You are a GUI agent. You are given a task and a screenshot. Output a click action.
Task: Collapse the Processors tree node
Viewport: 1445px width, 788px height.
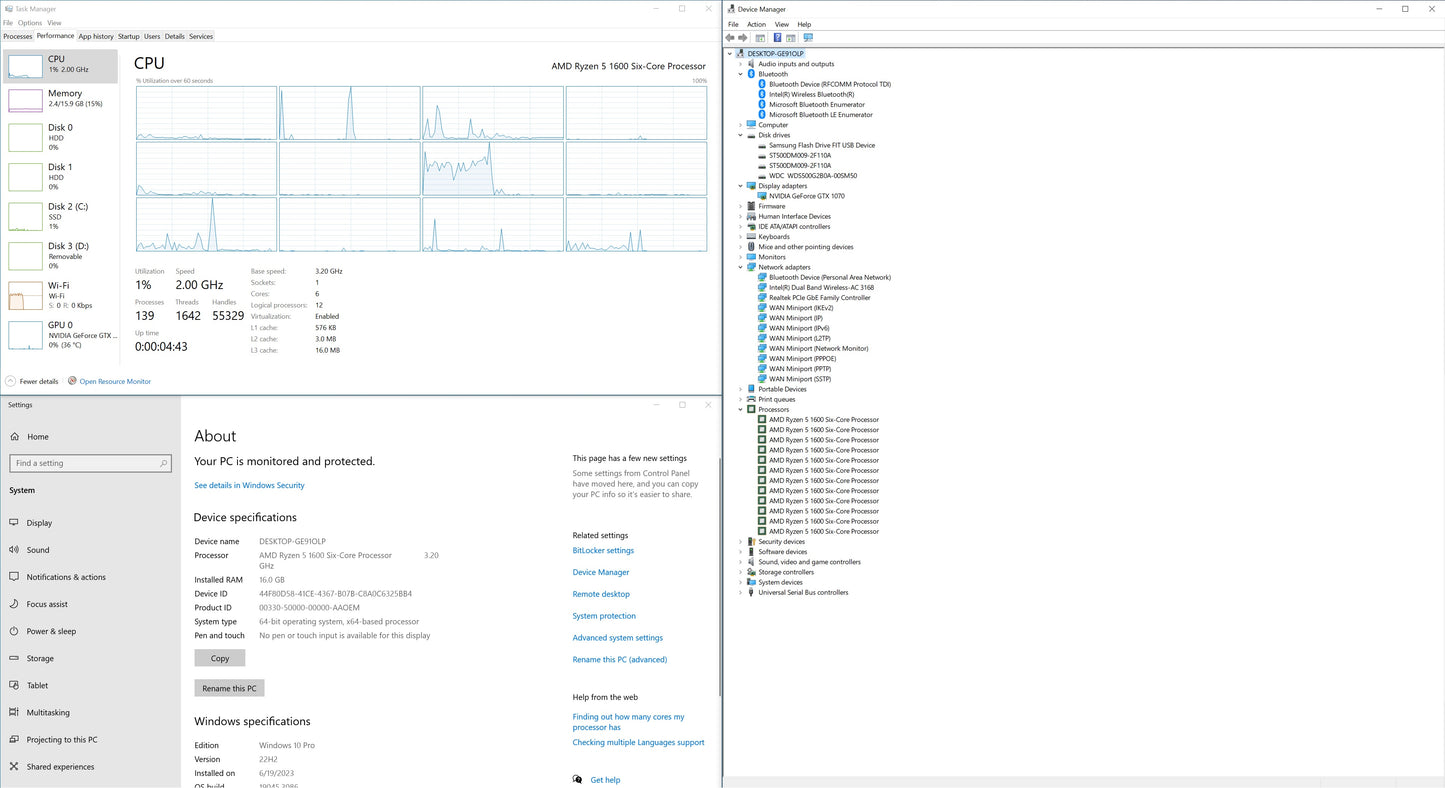(x=741, y=409)
